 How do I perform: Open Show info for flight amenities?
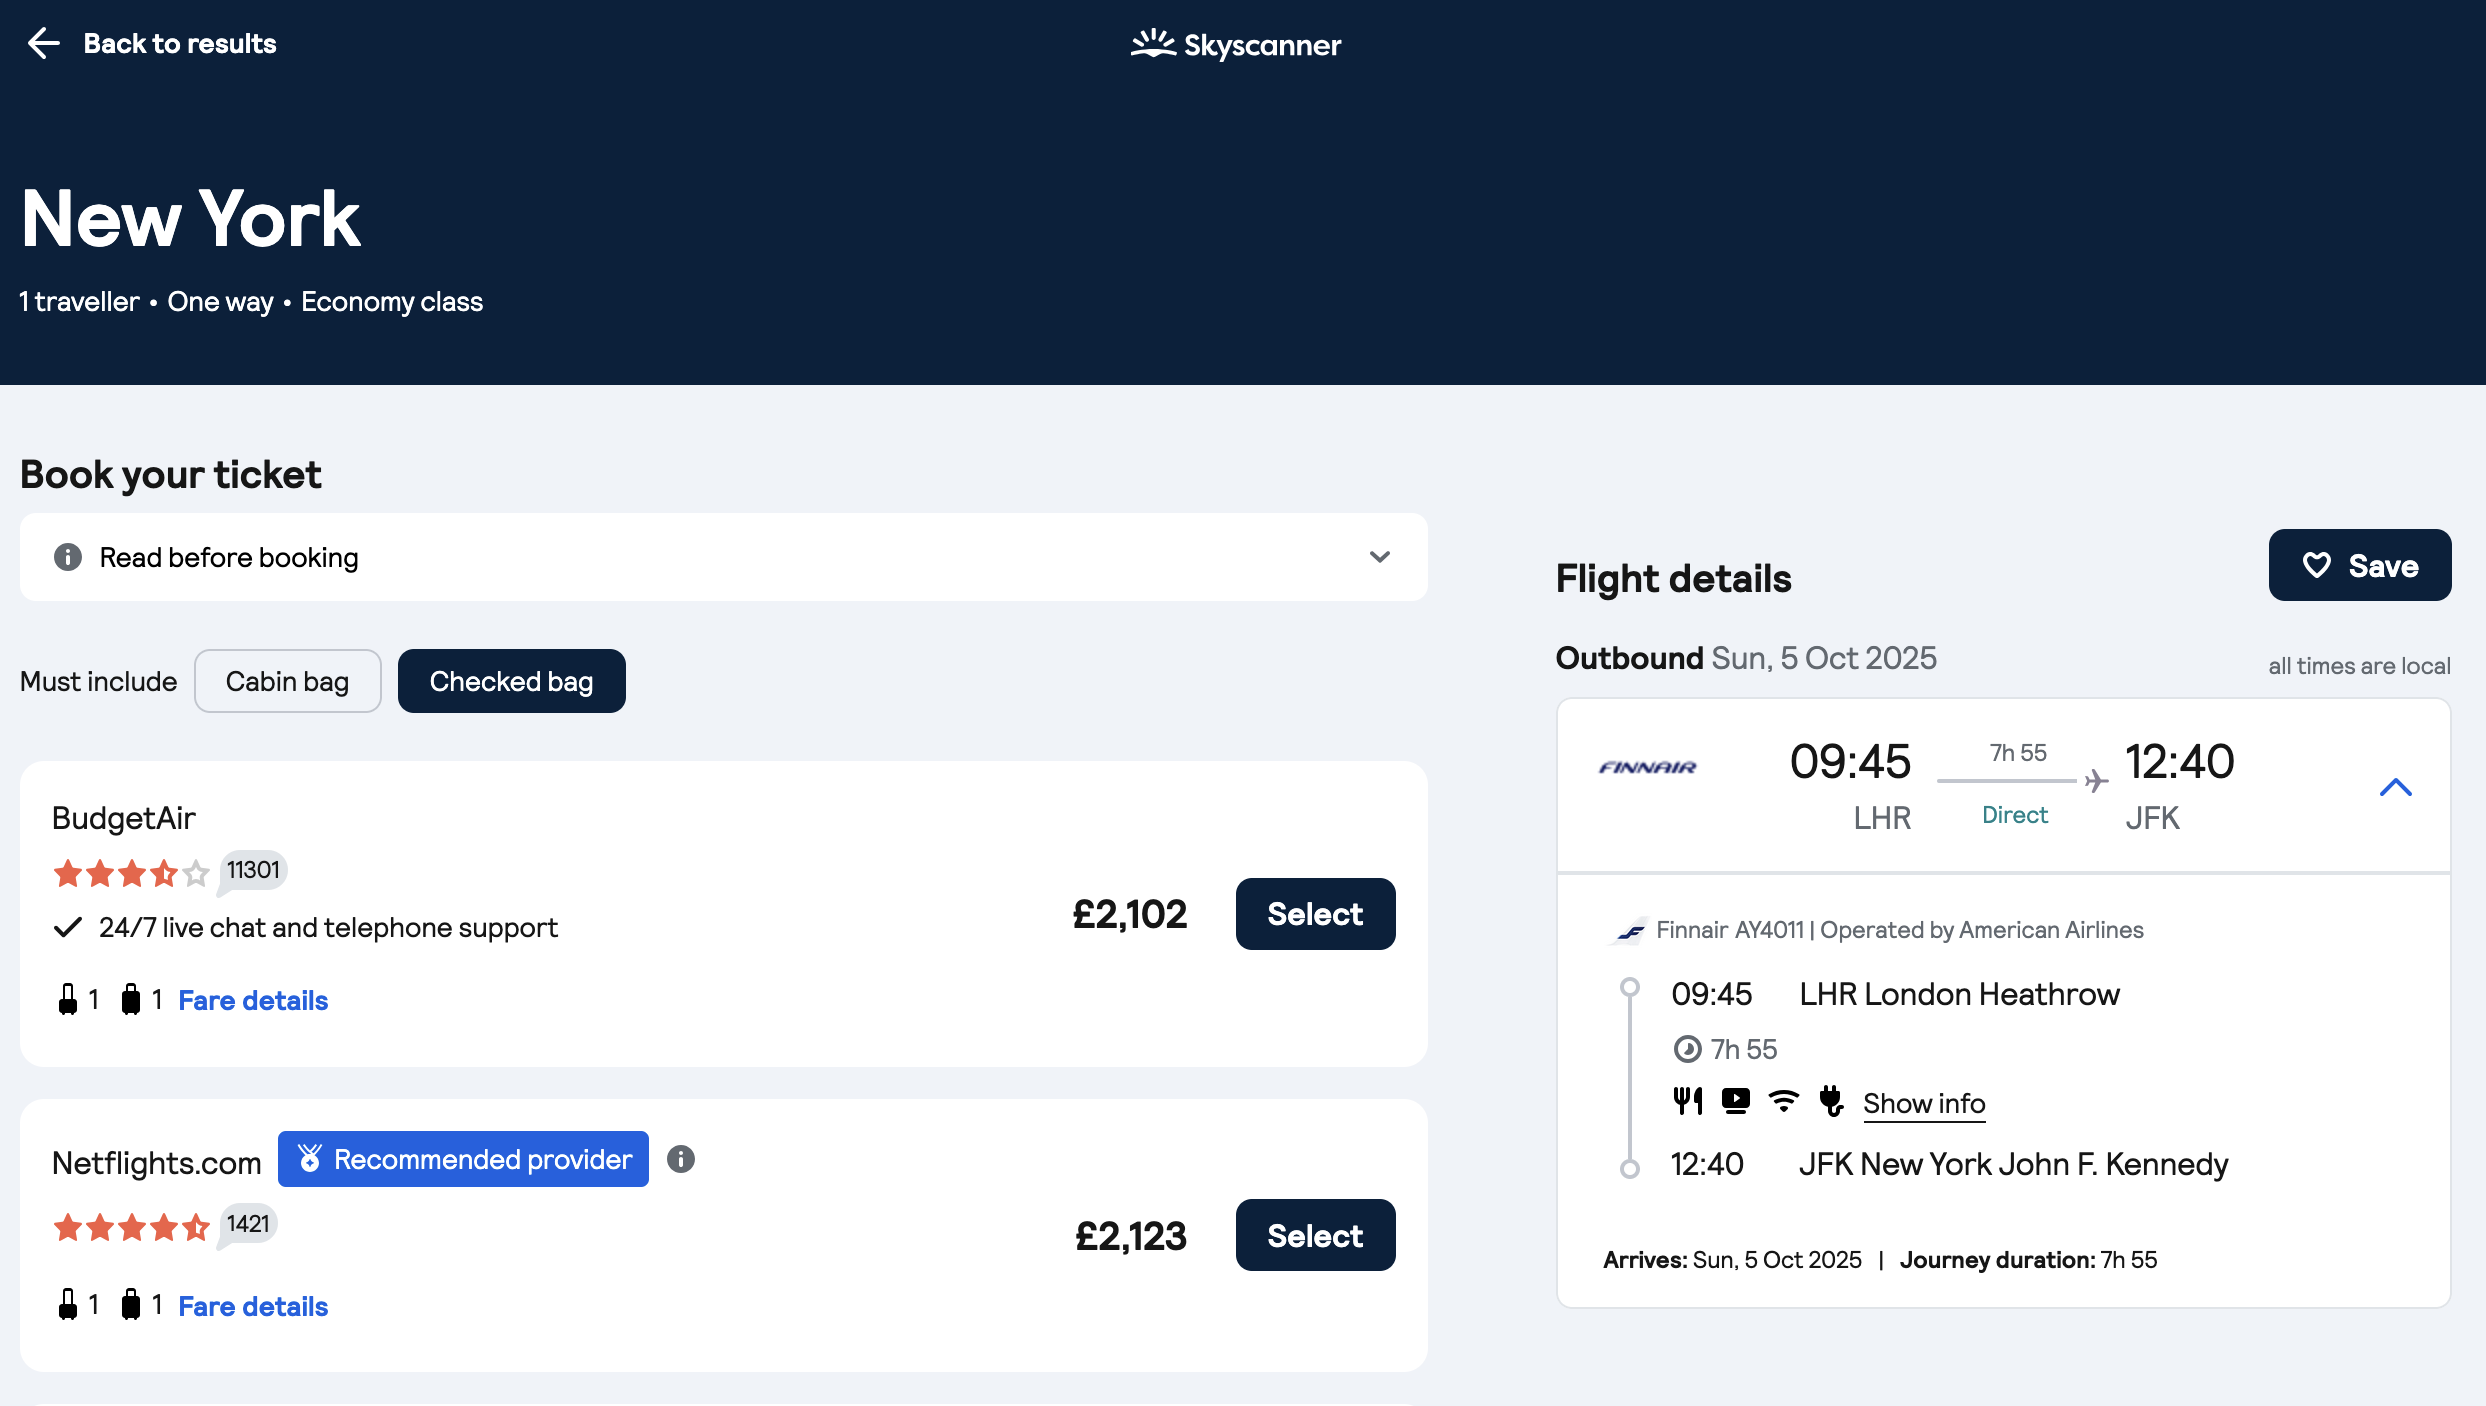(x=1924, y=1103)
